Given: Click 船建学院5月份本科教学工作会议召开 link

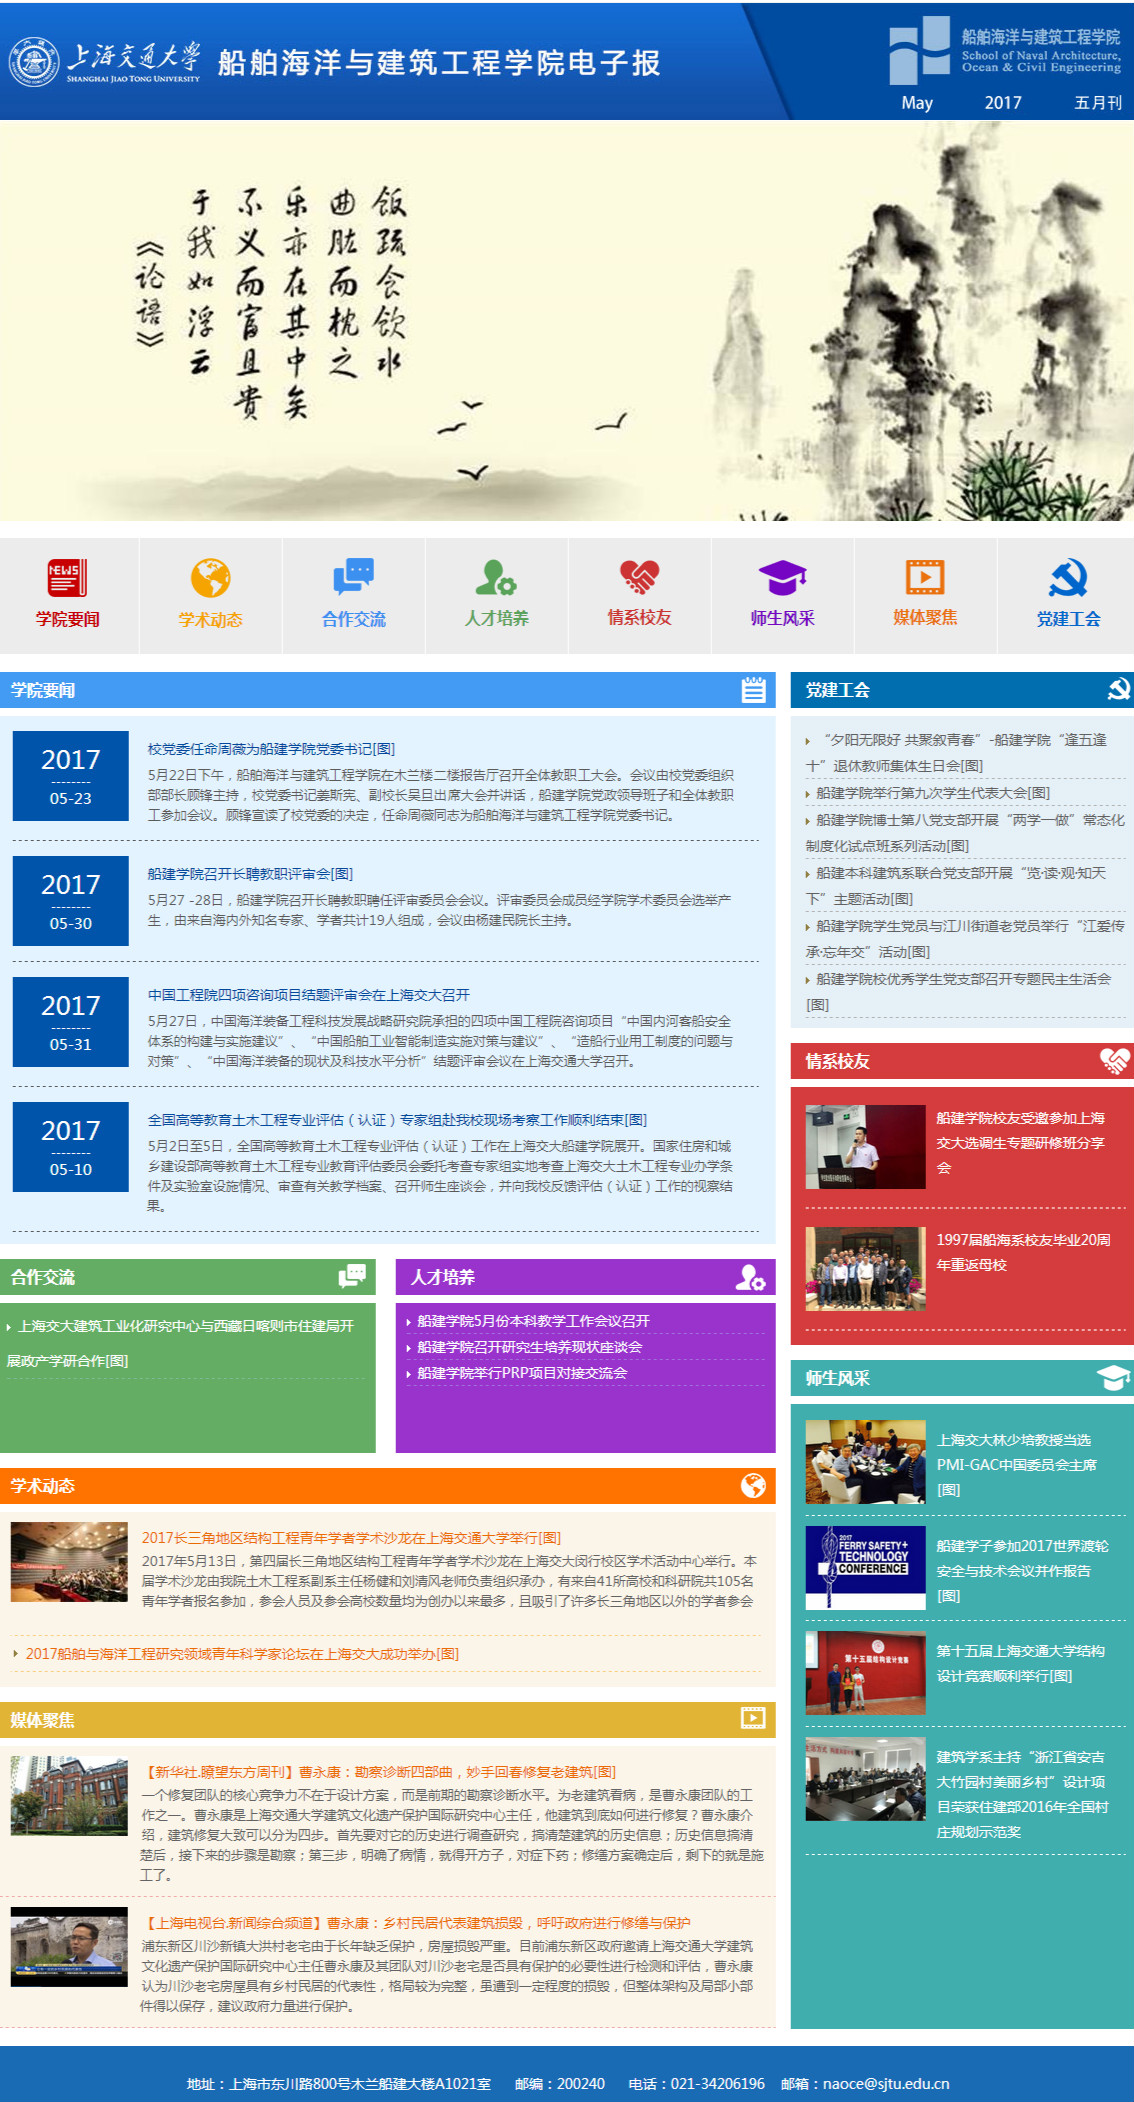Looking at the screenshot, I should 533,1321.
